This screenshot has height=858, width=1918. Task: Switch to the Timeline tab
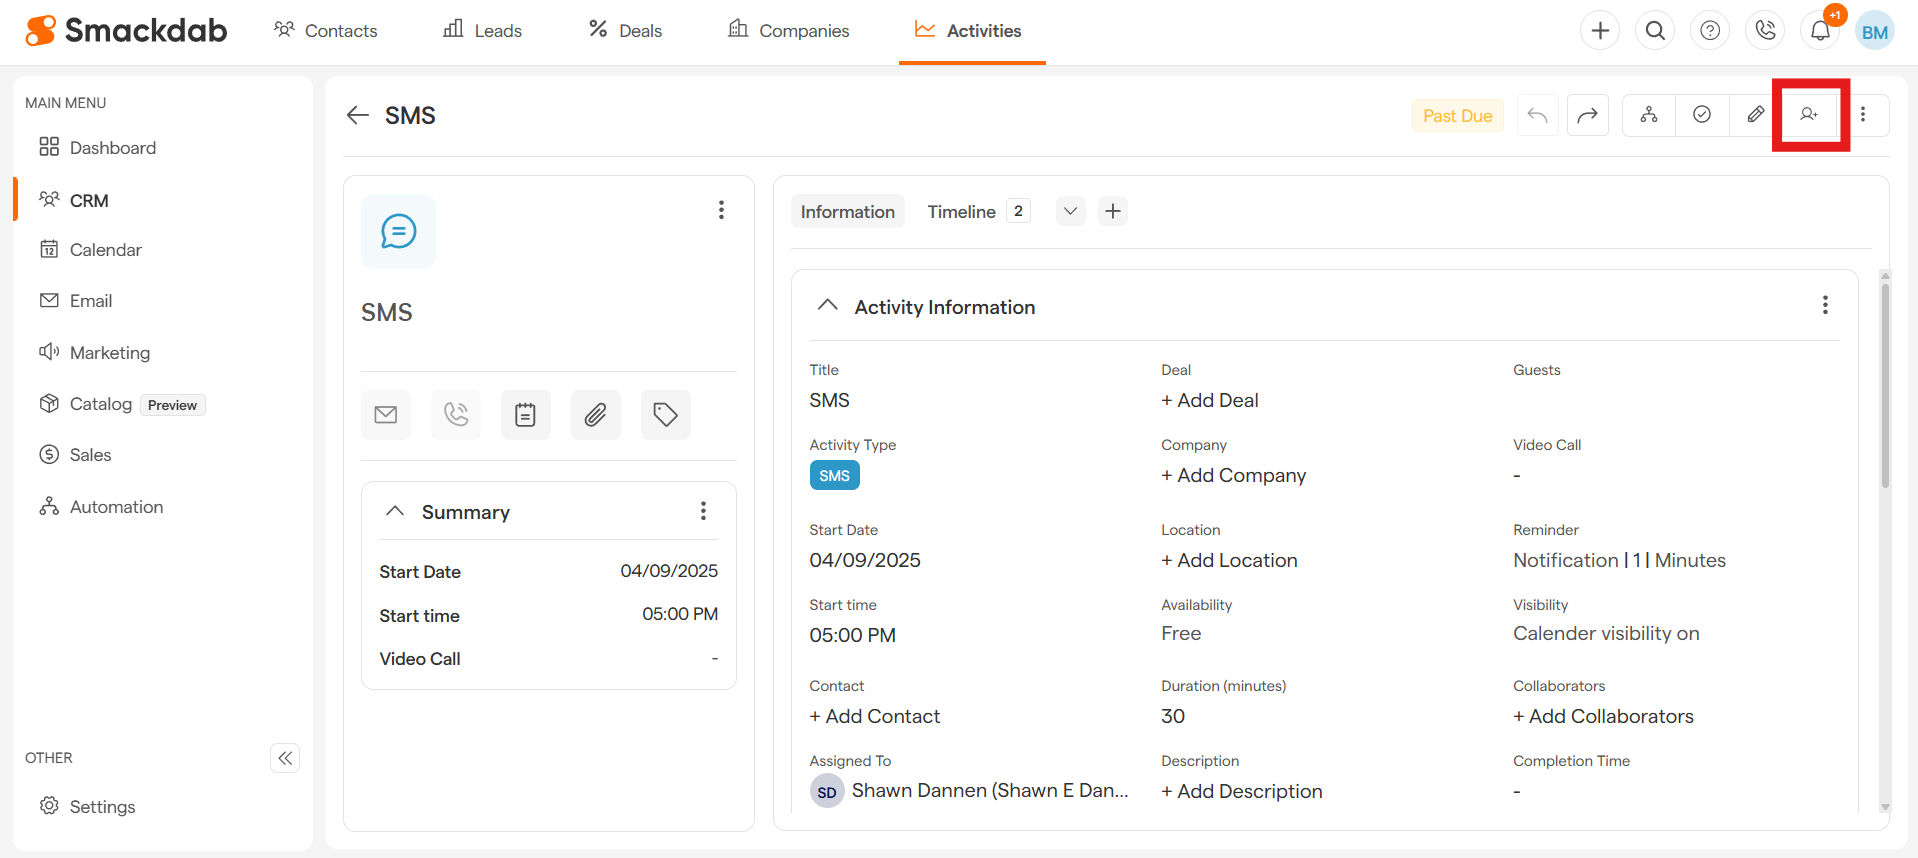[x=961, y=211]
